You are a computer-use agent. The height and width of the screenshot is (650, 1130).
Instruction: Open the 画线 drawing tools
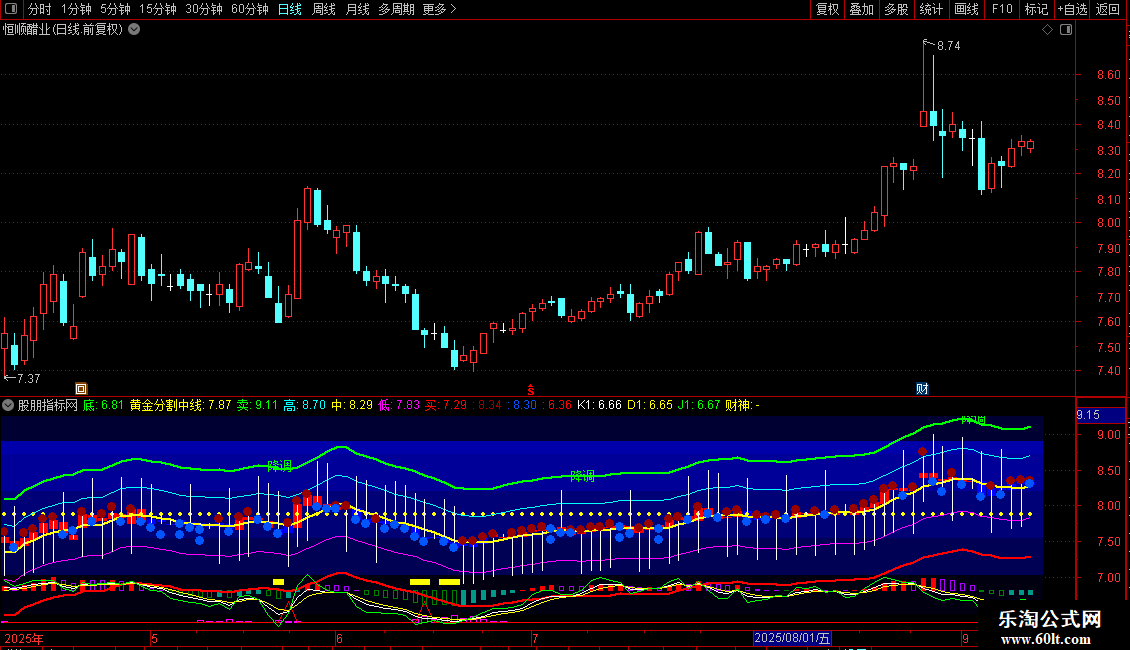coord(966,9)
